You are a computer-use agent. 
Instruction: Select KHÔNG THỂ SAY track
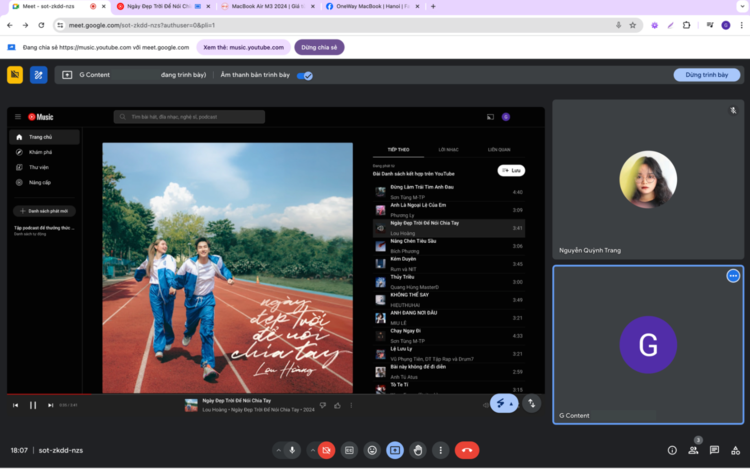449,300
